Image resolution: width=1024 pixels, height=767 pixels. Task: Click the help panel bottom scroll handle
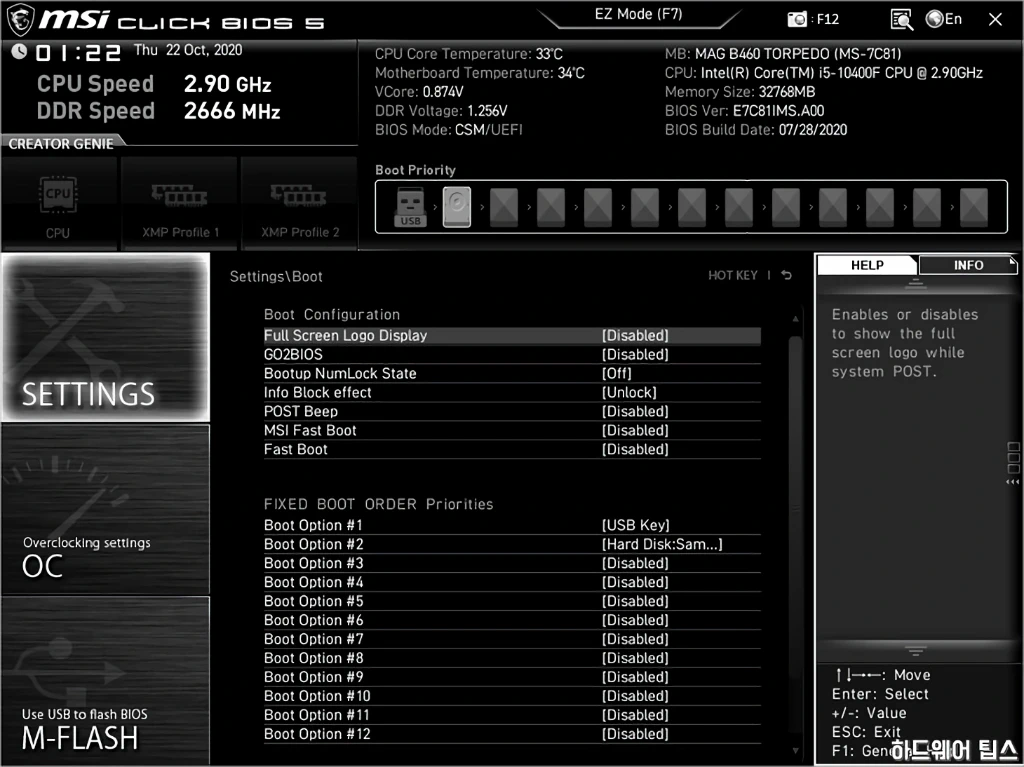coord(916,651)
